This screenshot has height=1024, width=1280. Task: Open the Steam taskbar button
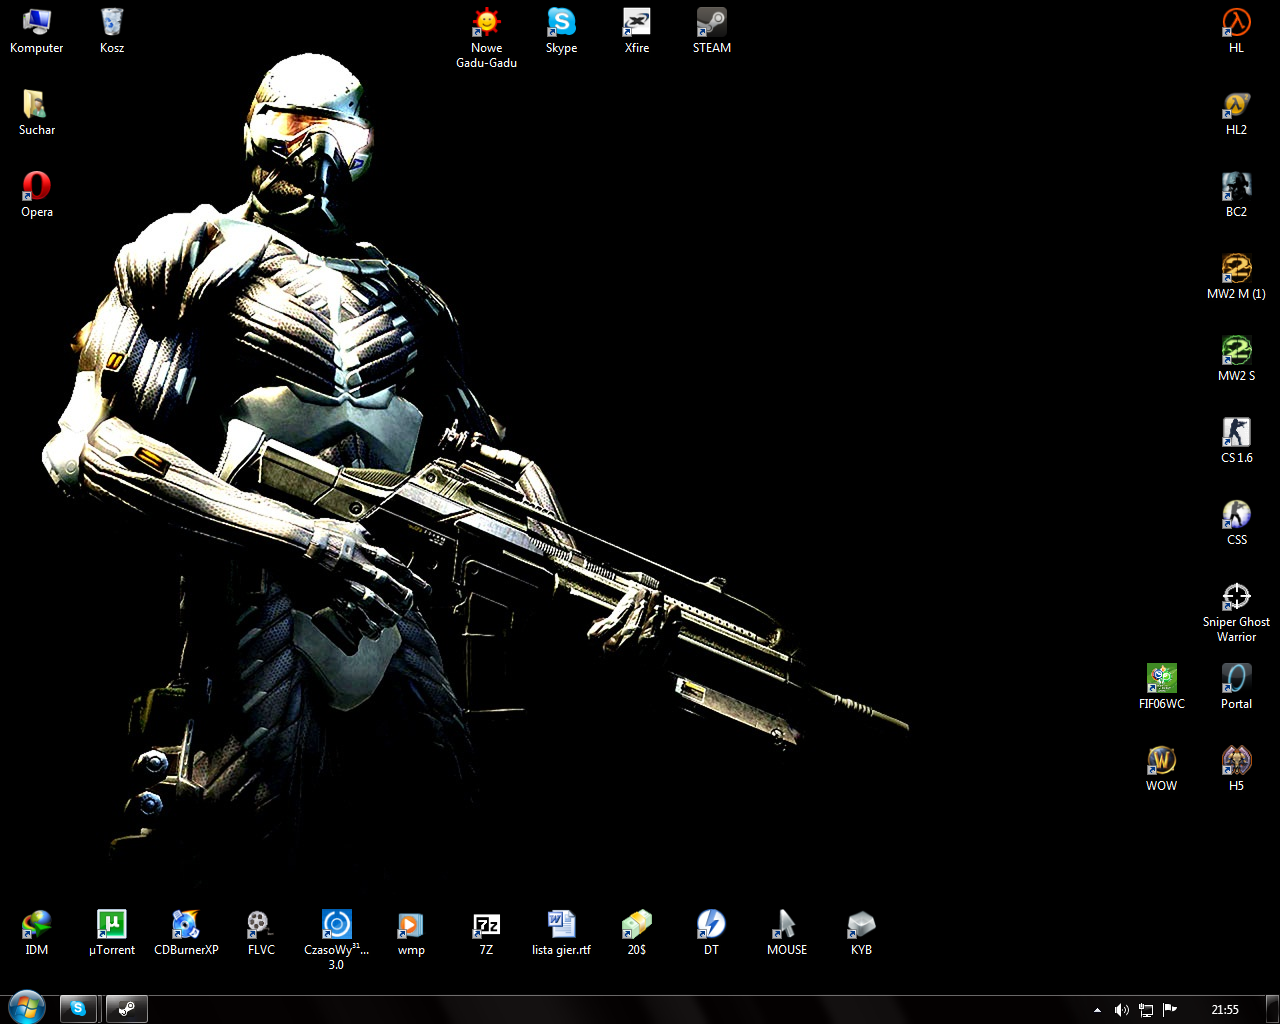tap(127, 1009)
